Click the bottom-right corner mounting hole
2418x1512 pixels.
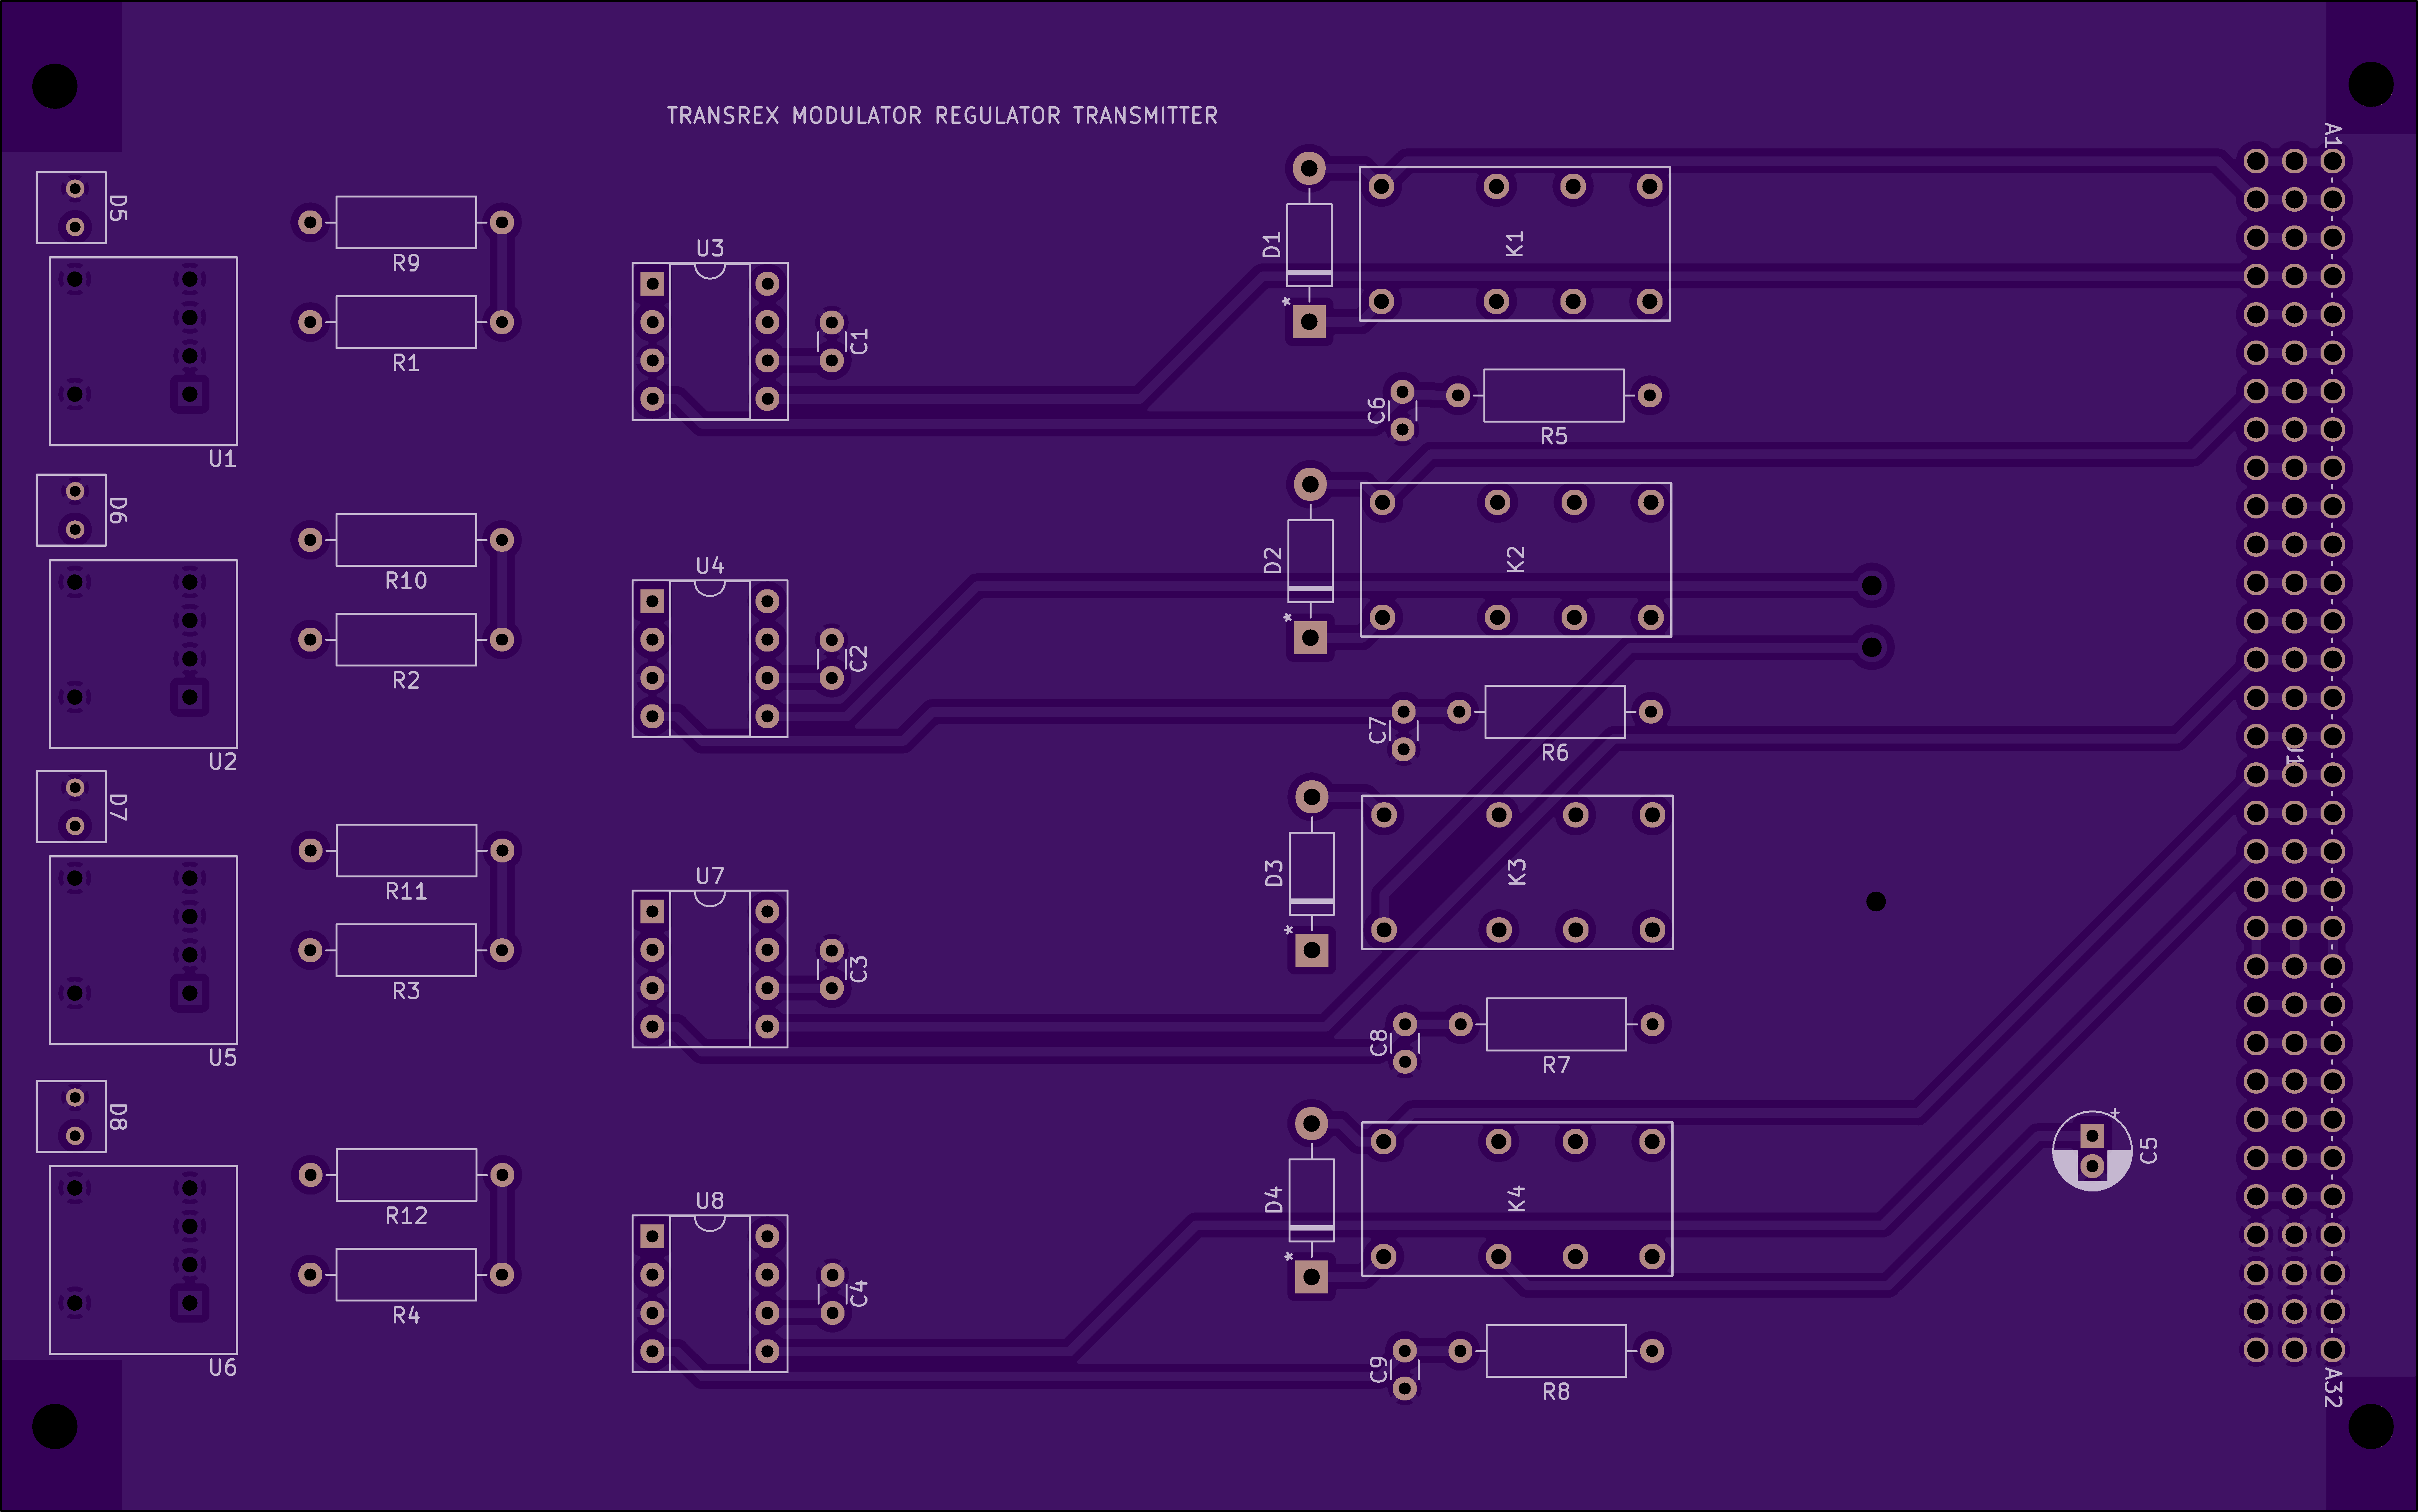[x=2371, y=1426]
